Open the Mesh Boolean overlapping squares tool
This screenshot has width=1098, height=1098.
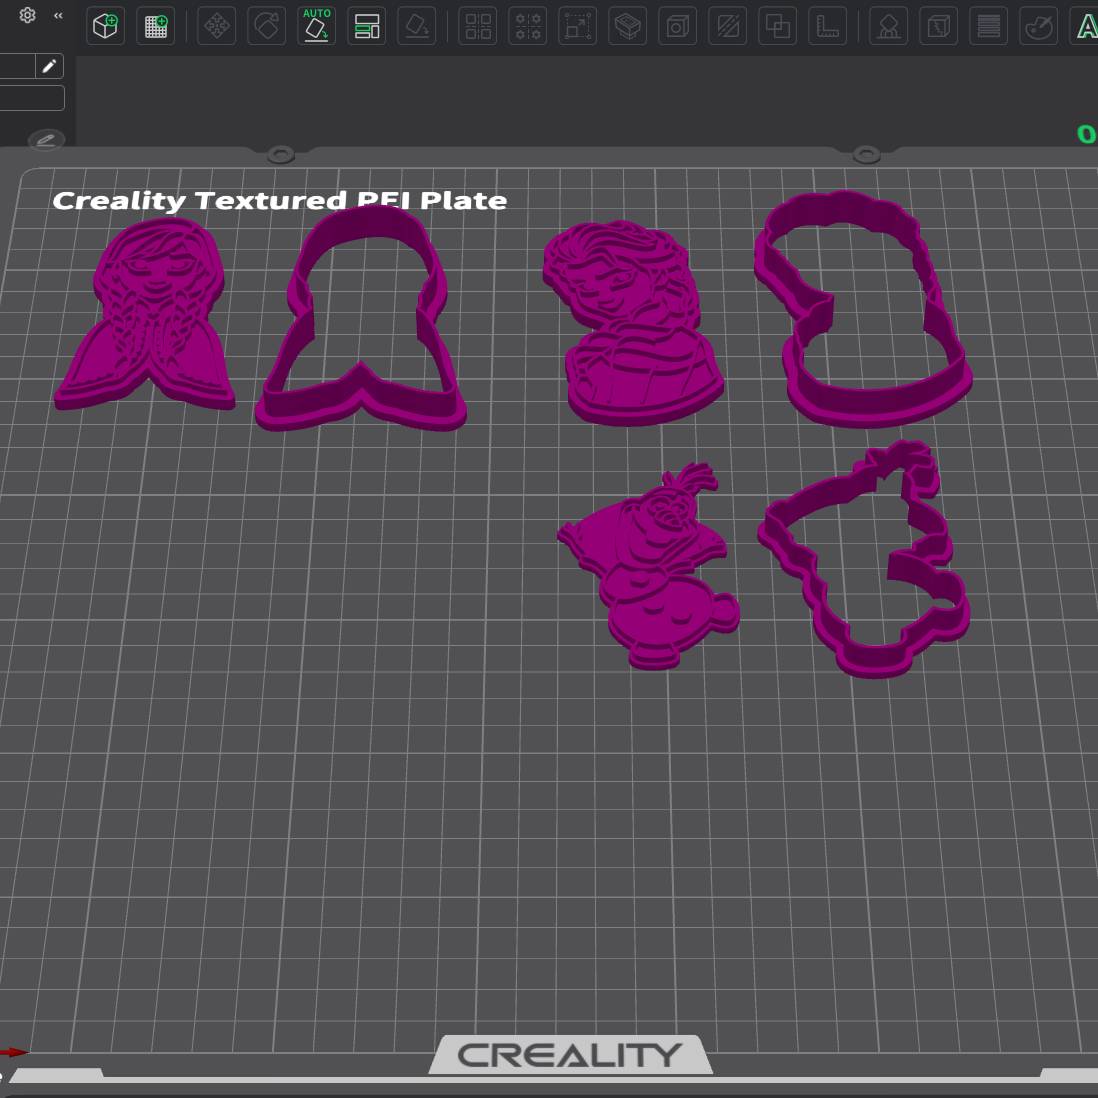click(x=778, y=26)
